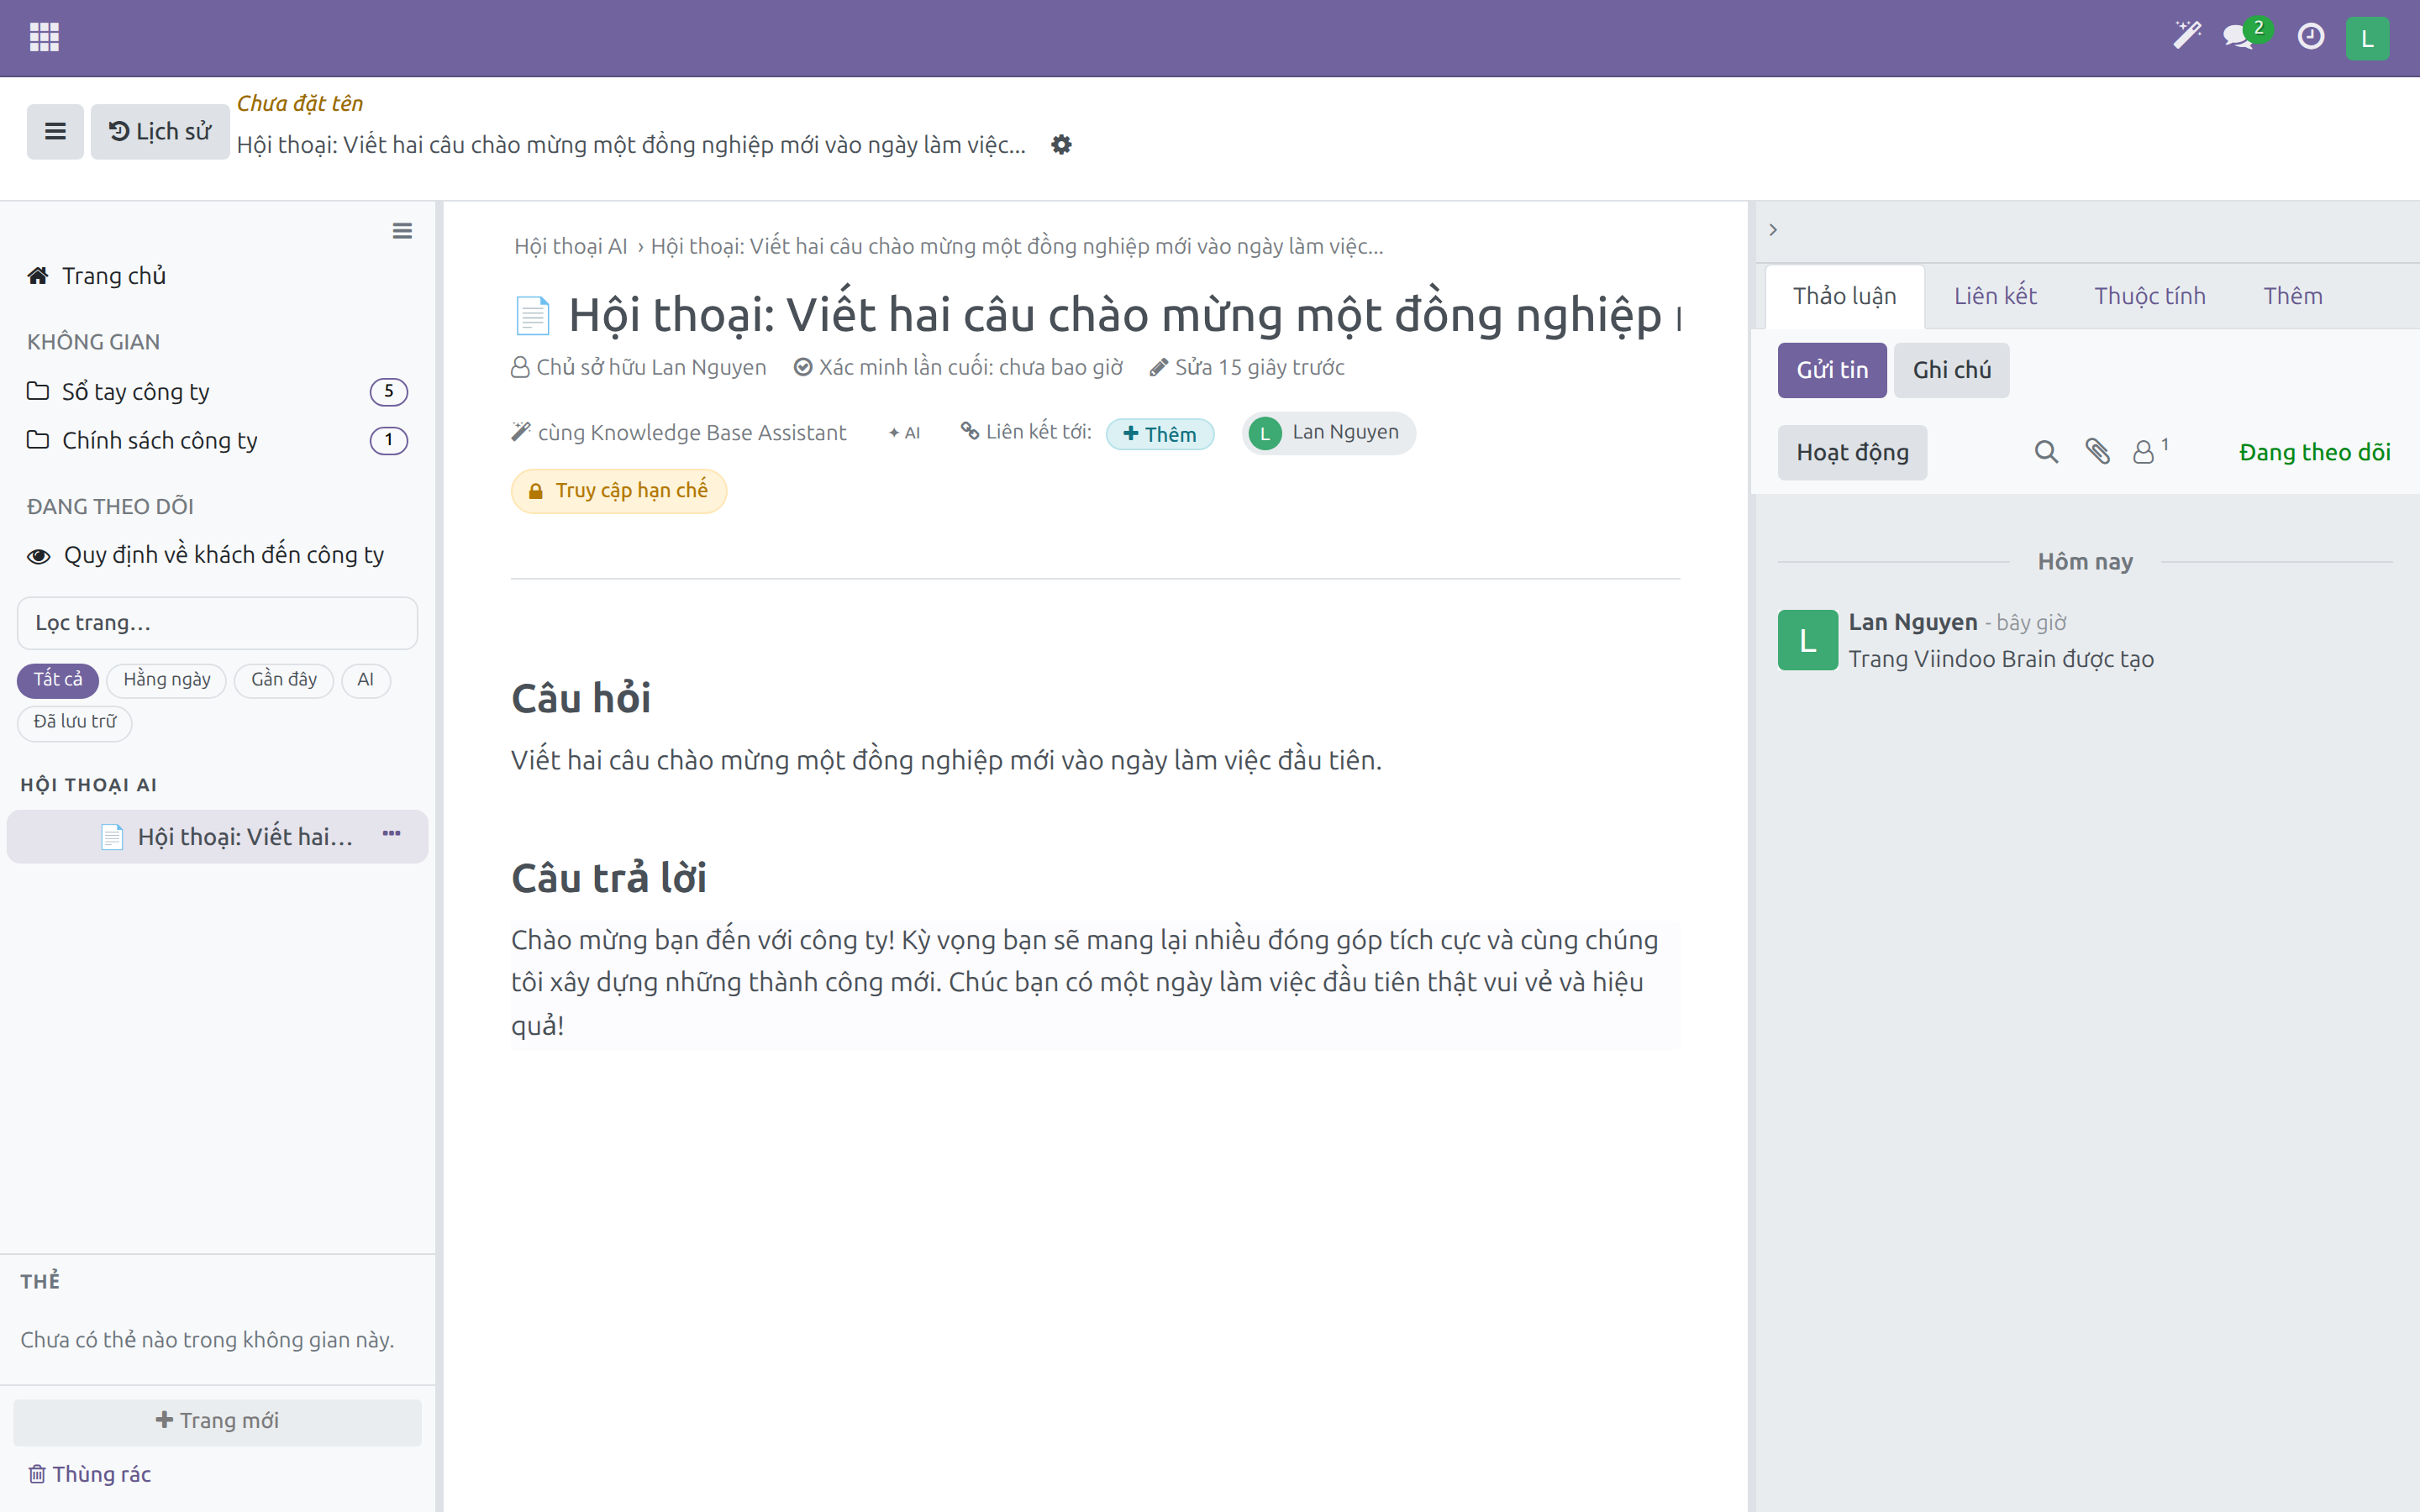Click the Hoạt động button
Image resolution: width=2420 pixels, height=1512 pixels.
click(1852, 453)
